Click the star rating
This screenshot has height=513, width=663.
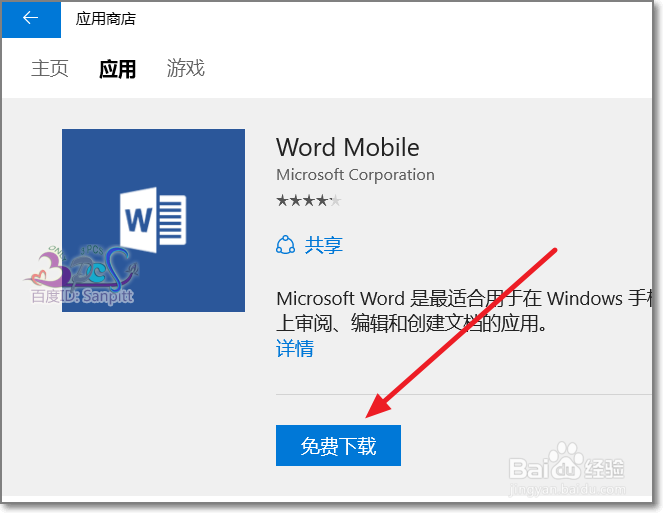(x=309, y=200)
